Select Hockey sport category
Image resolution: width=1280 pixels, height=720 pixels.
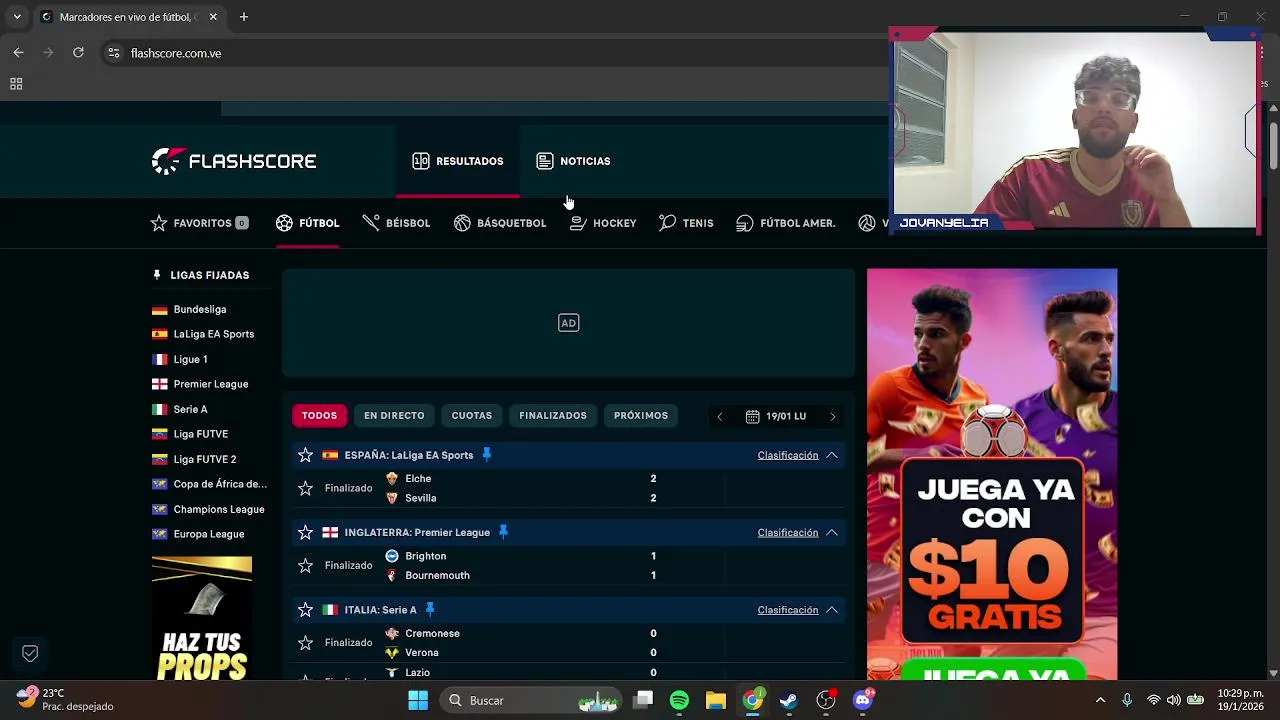pyautogui.click(x=603, y=223)
